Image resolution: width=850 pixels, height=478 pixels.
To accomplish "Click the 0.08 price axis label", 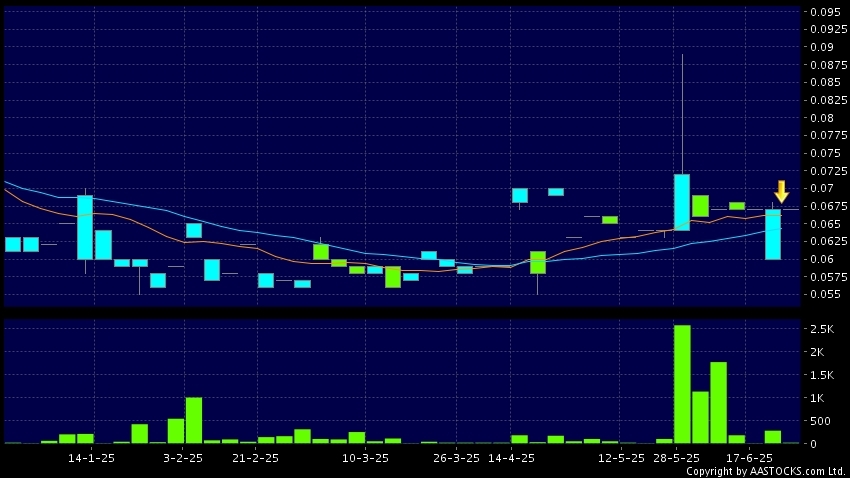I will (x=822, y=118).
